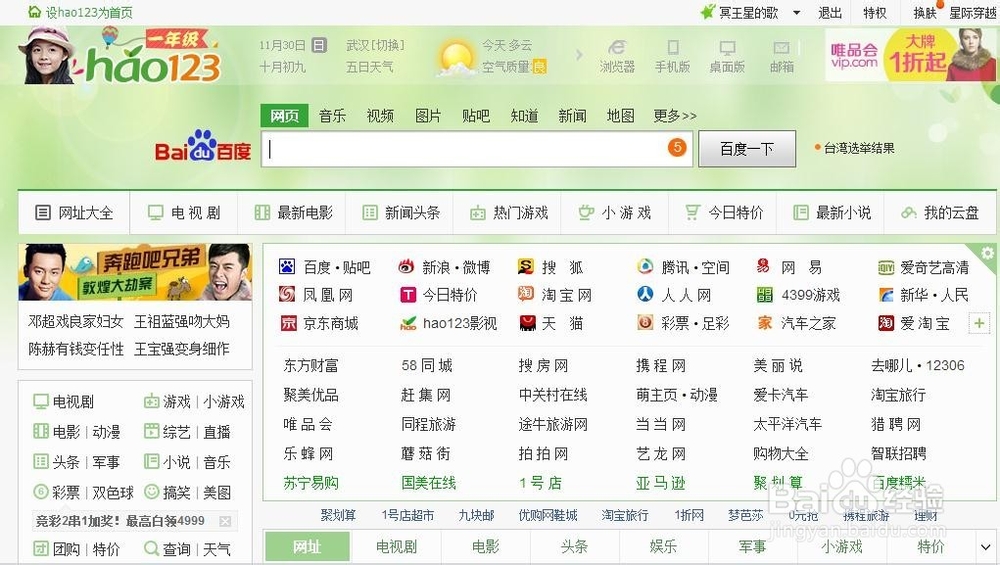
Task: Select the 地图 search tab
Action: click(x=621, y=115)
